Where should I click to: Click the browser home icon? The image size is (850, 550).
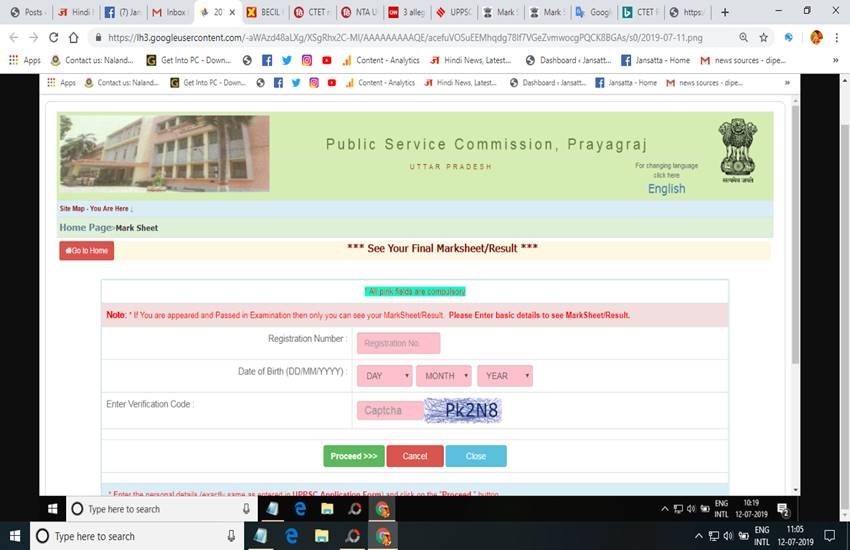click(74, 37)
